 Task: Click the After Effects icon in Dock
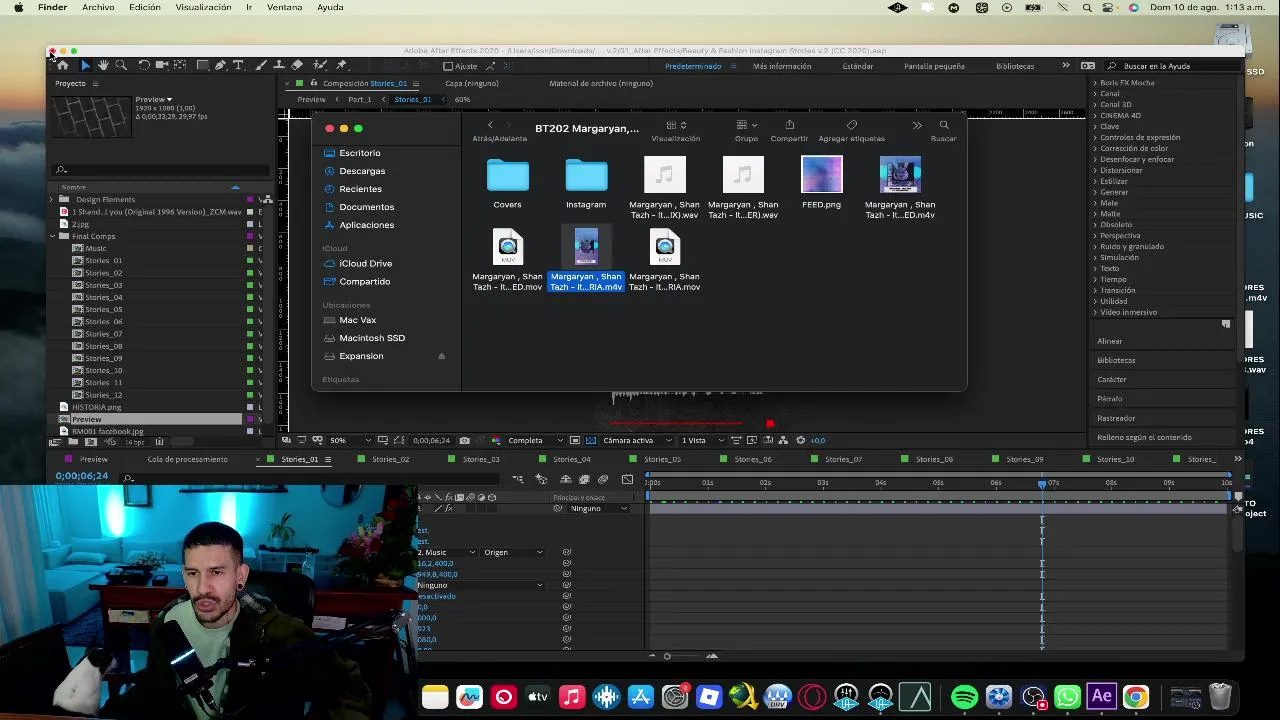point(1102,697)
